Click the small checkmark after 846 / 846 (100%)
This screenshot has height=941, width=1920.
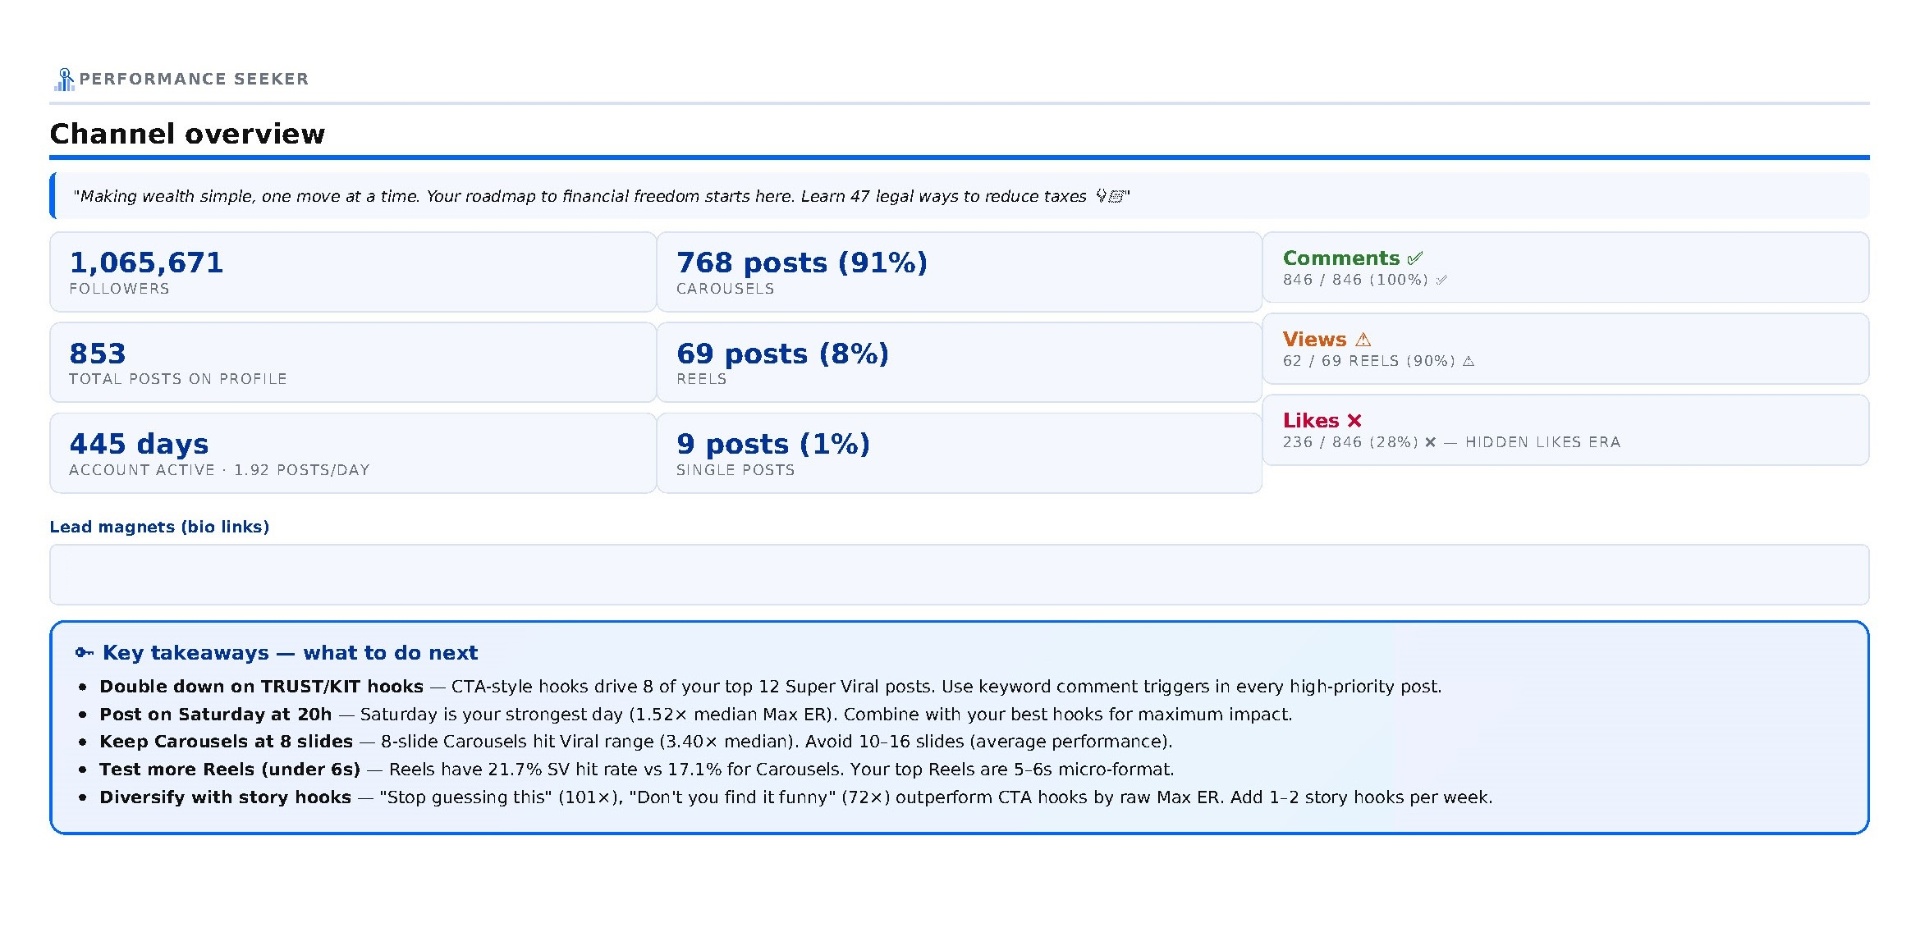tap(1441, 280)
